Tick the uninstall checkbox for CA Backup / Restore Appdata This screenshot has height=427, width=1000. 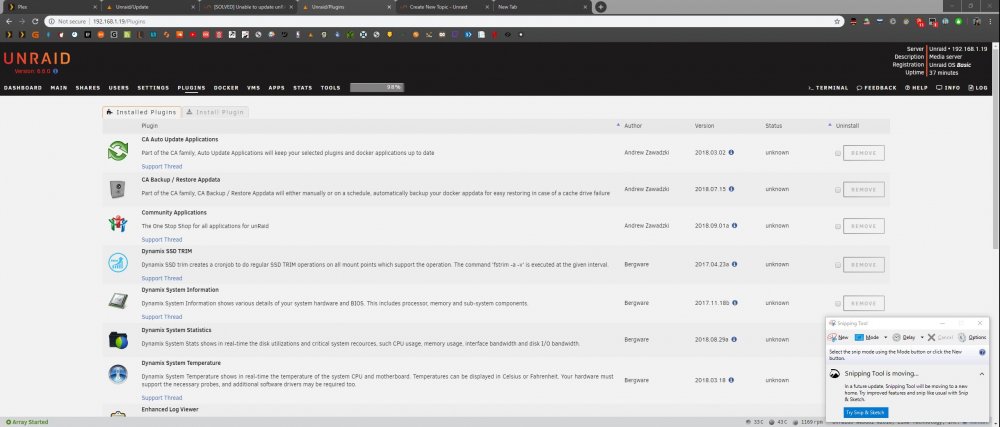tap(837, 190)
